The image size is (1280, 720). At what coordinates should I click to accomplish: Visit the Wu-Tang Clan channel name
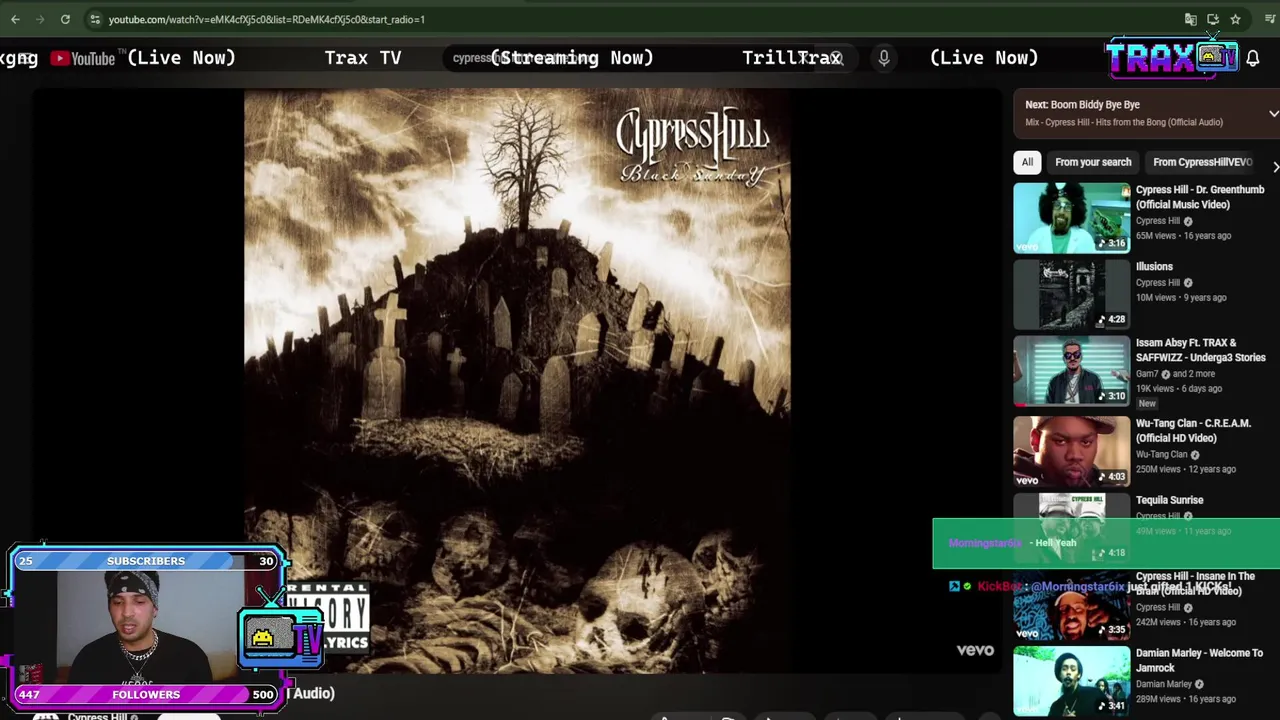click(1162, 454)
